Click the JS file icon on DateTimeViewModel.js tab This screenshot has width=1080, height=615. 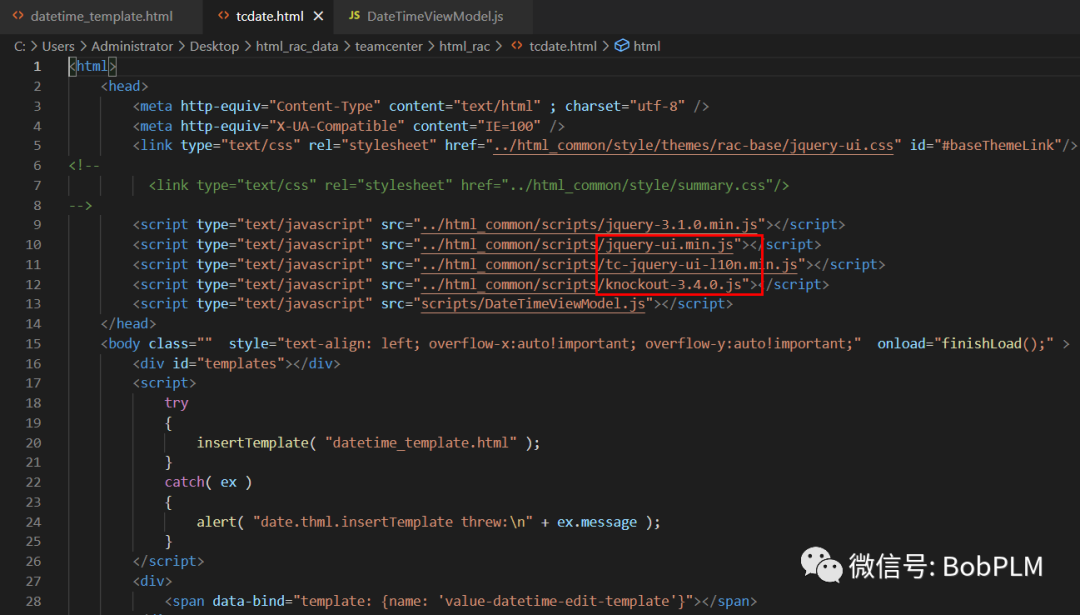coord(354,16)
